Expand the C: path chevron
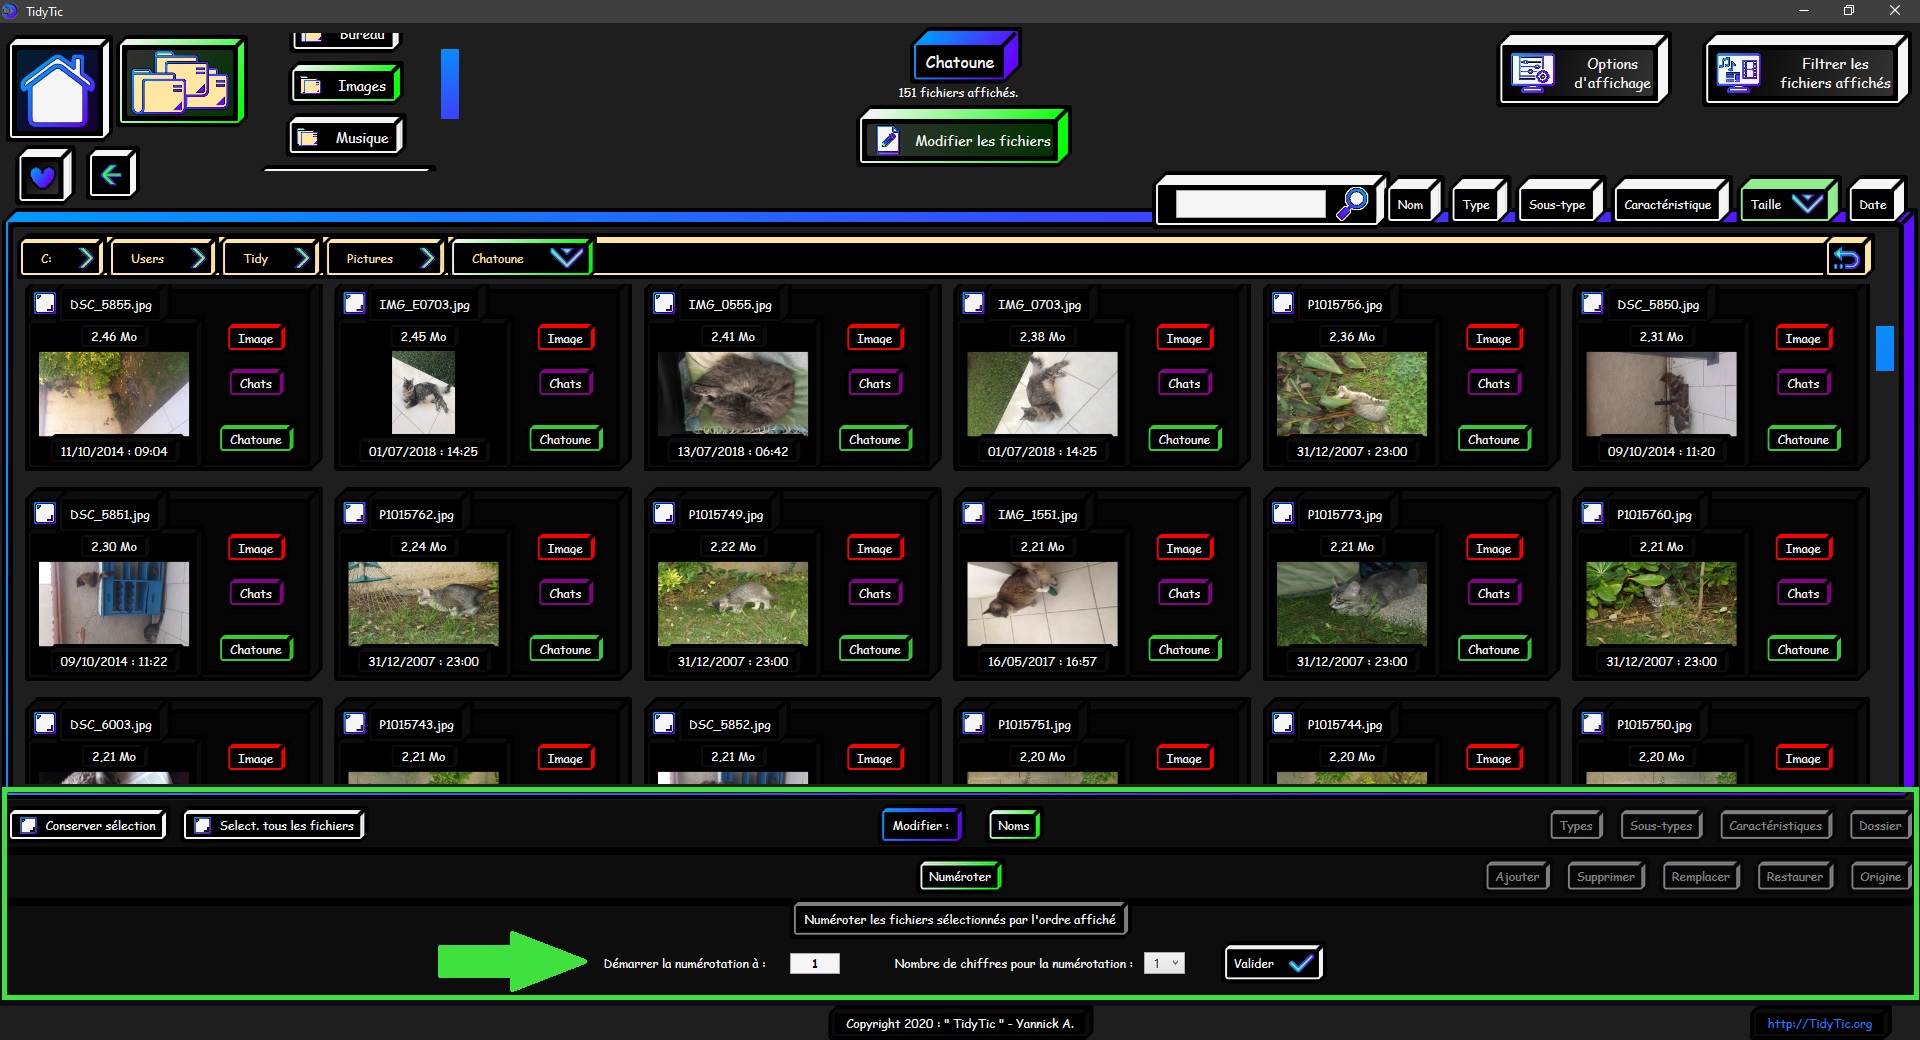Image resolution: width=1920 pixels, height=1040 pixels. pyautogui.click(x=86, y=258)
